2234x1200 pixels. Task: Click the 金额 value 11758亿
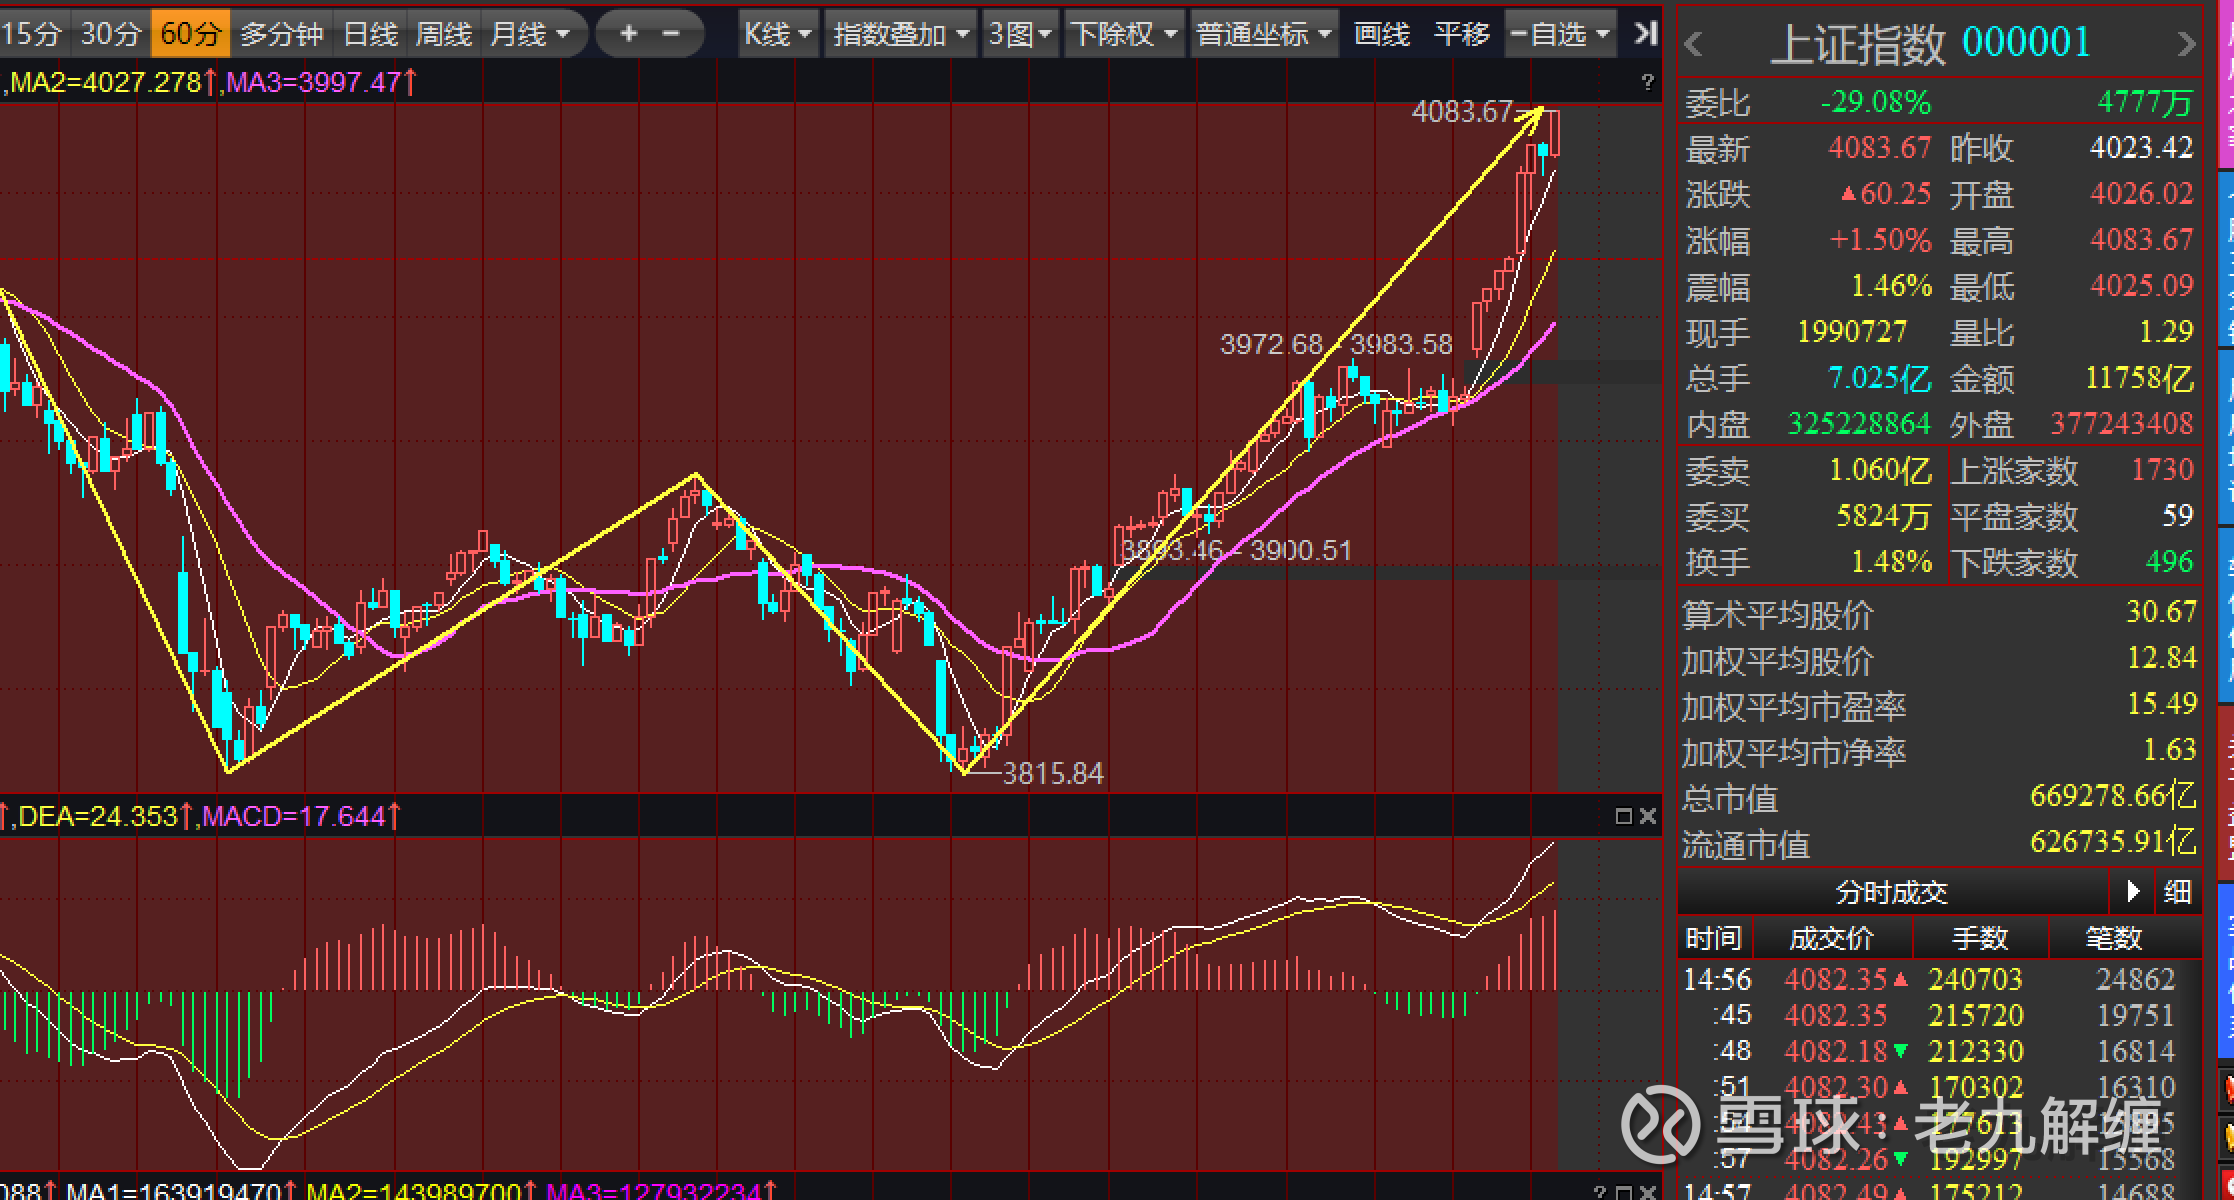point(2139,378)
